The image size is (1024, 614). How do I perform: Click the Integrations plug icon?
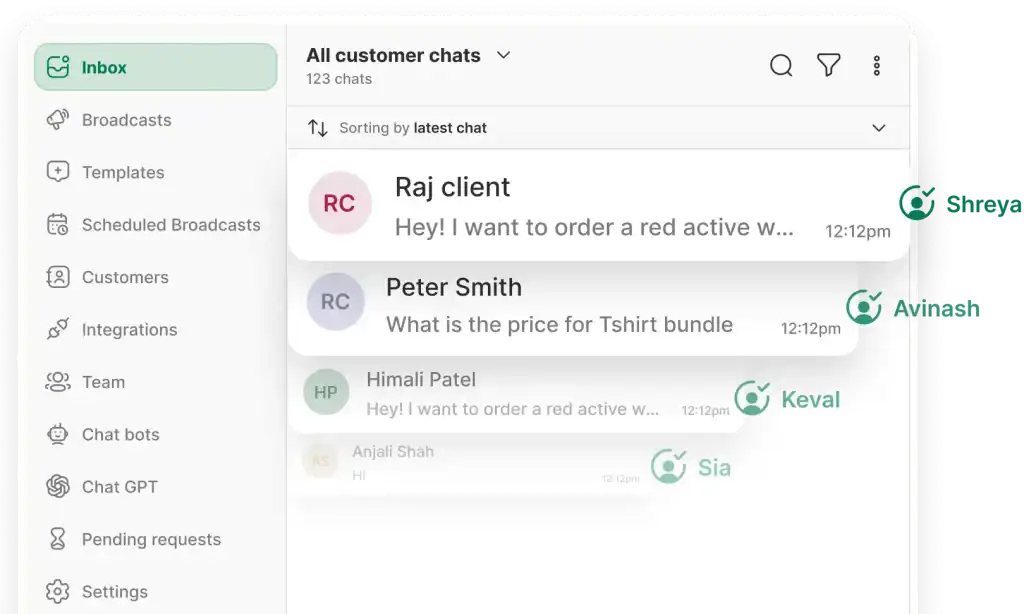point(57,329)
